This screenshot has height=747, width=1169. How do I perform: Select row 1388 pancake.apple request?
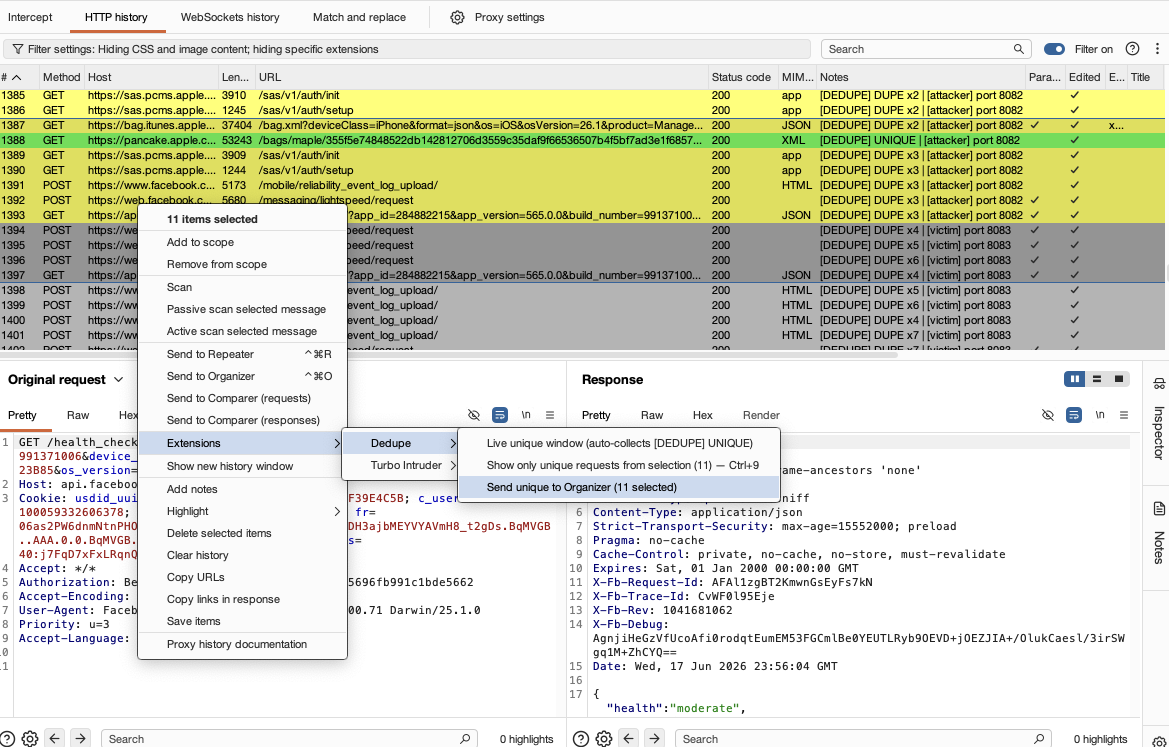(582, 140)
